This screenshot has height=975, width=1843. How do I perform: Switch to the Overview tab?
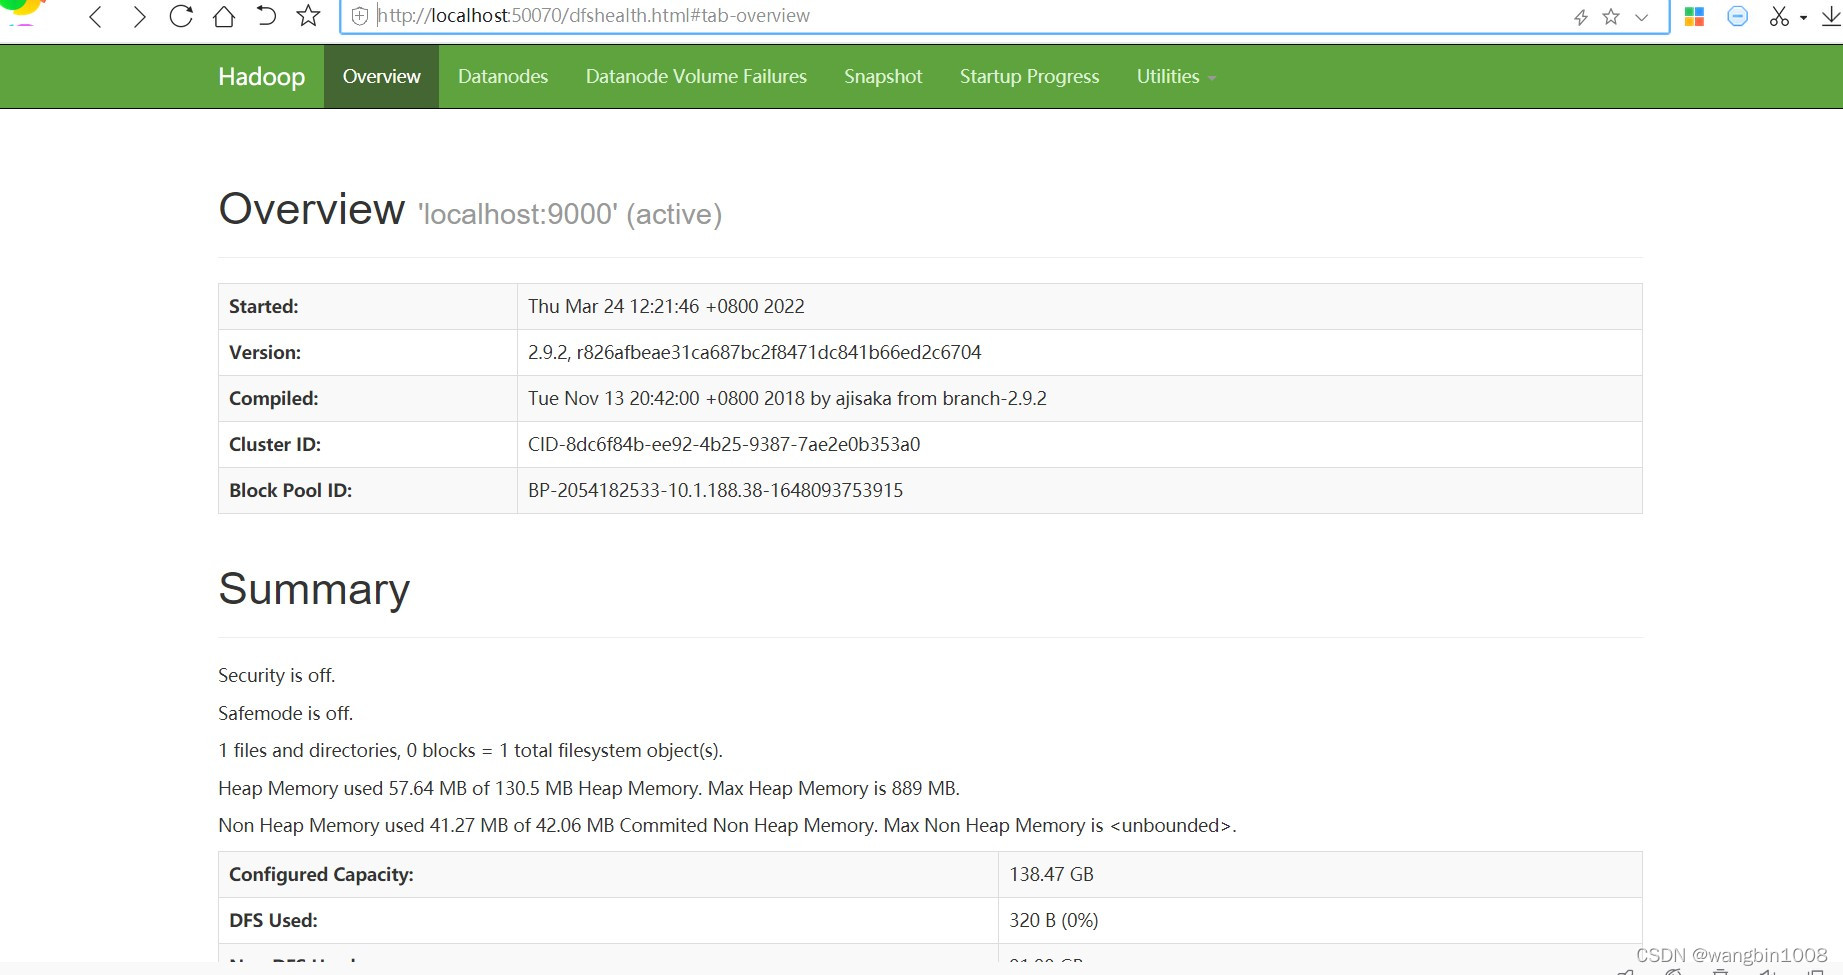click(x=382, y=77)
